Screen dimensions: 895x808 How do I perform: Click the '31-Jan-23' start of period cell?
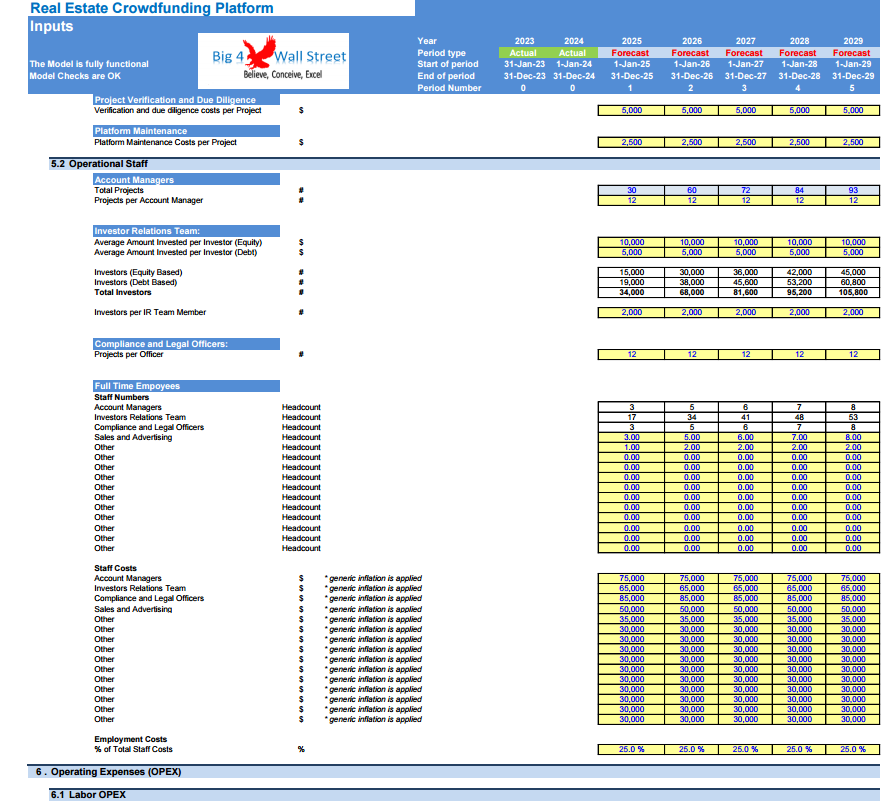pyautogui.click(x=524, y=64)
